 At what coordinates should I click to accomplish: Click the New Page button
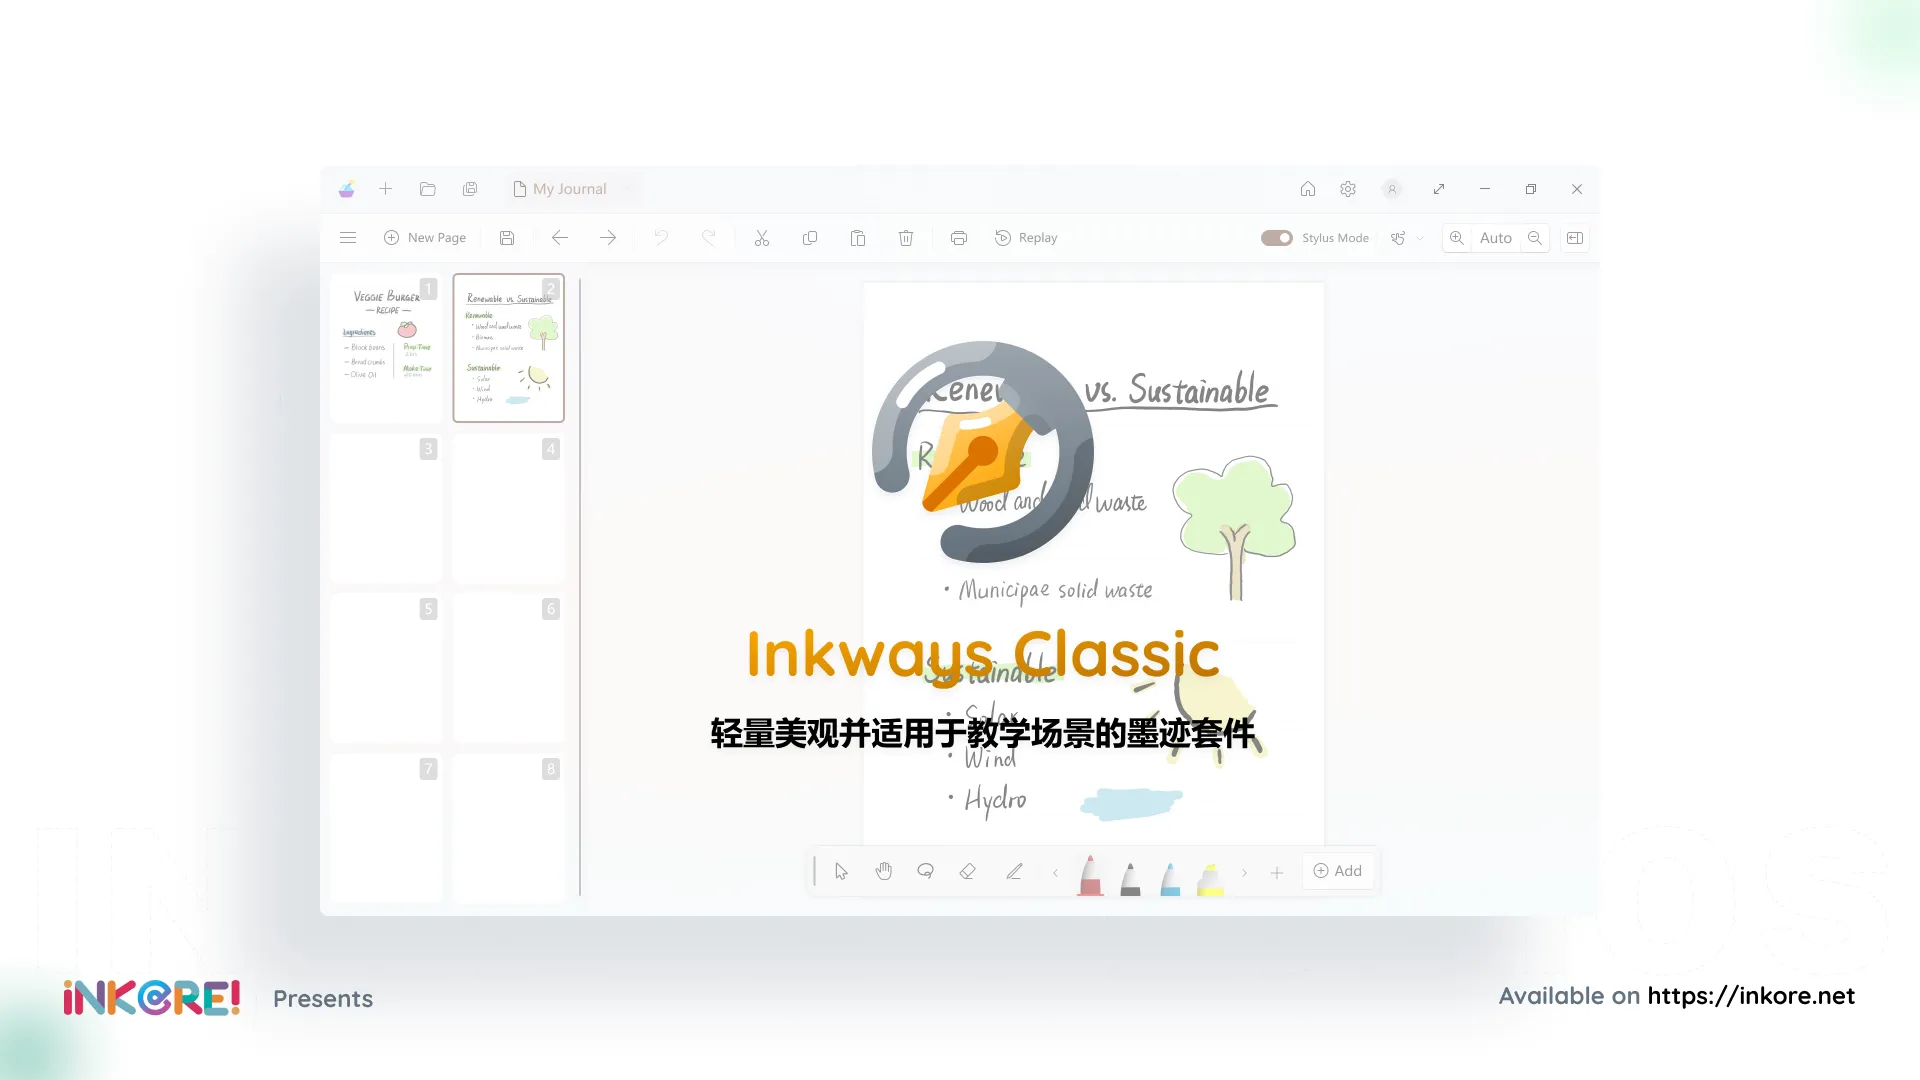pyautogui.click(x=425, y=238)
